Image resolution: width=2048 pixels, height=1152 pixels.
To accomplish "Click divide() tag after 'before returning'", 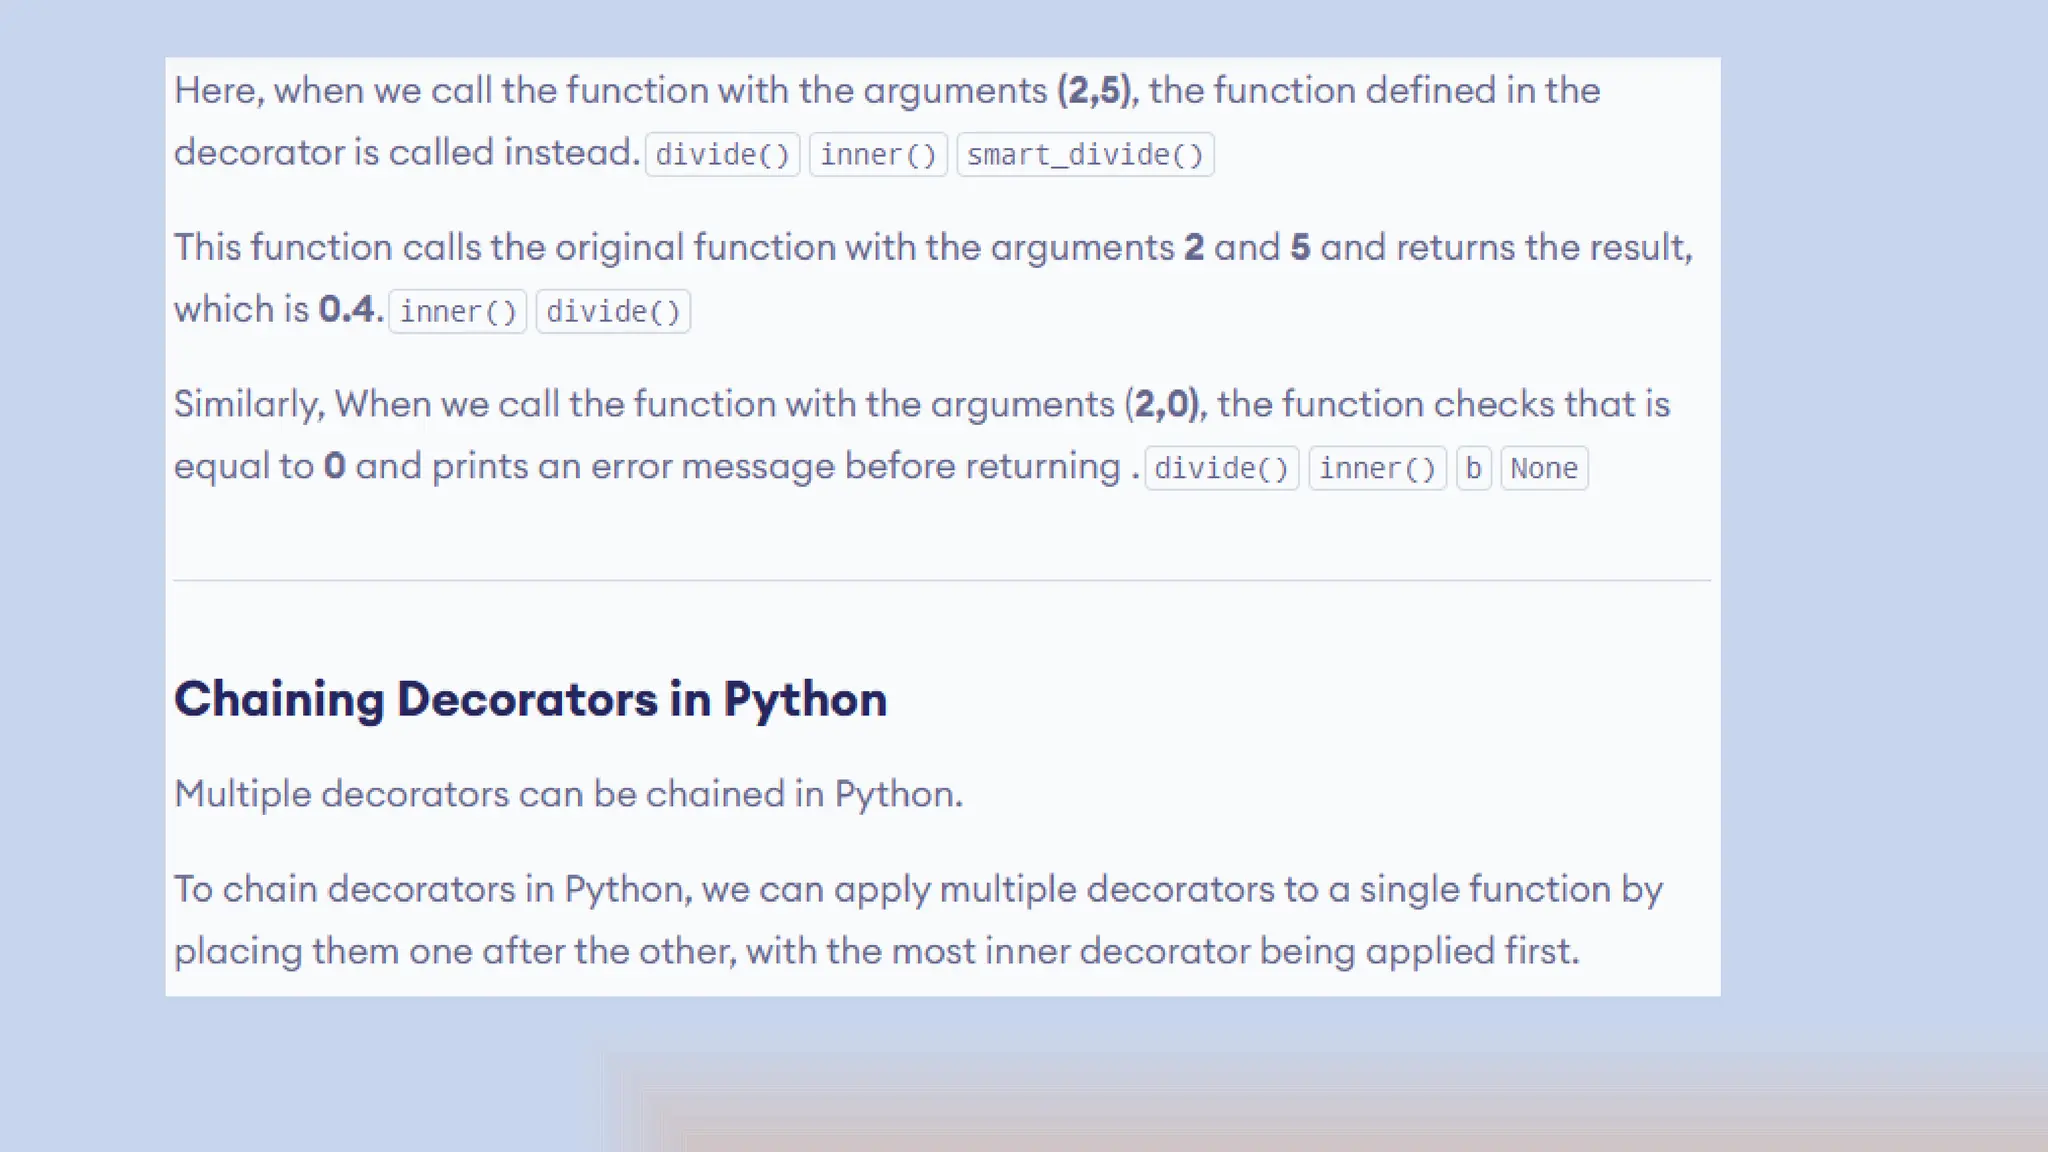I will pos(1221,468).
